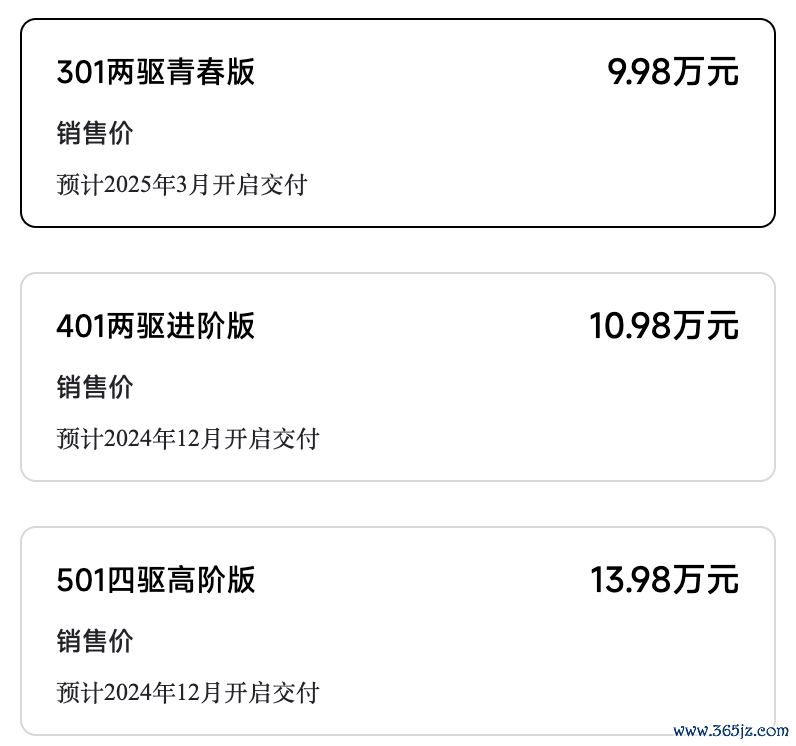Click the 2024年12月 date in the 401 card
The height and width of the screenshot is (746, 796).
(163, 438)
